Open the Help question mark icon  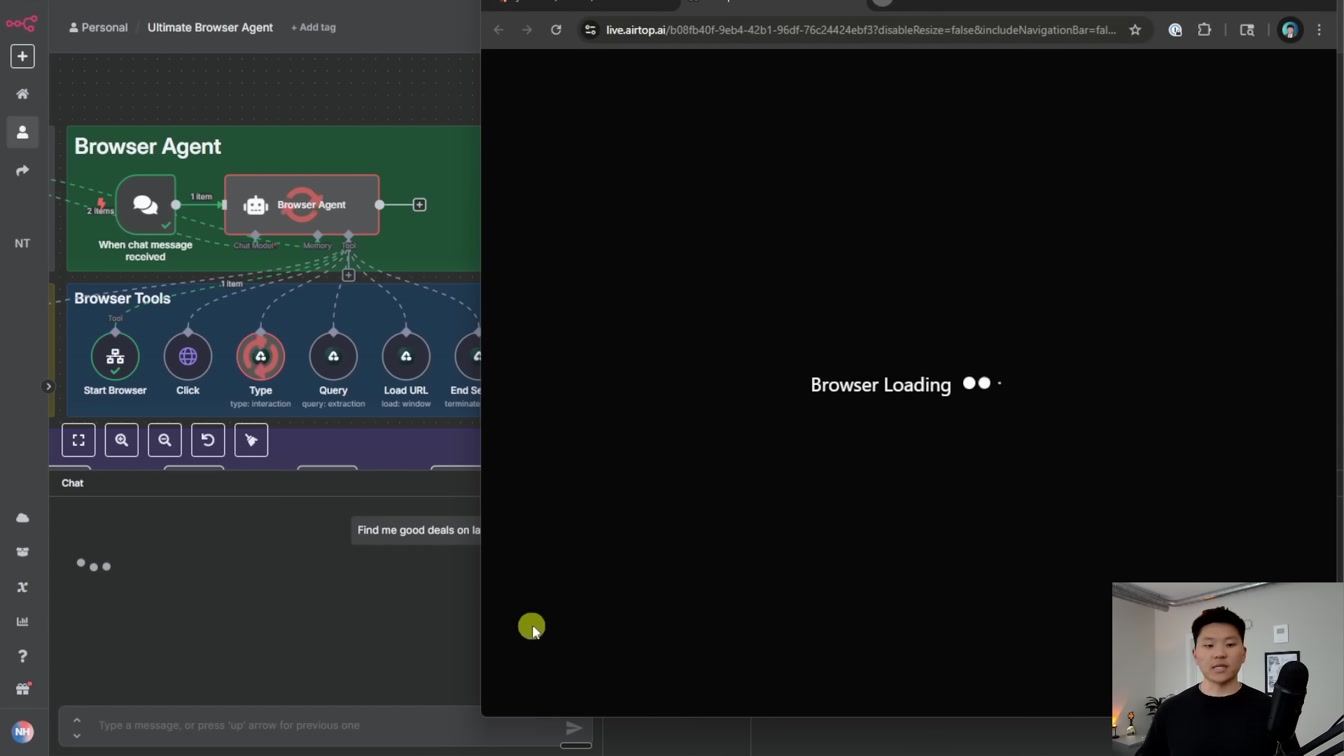(22, 656)
